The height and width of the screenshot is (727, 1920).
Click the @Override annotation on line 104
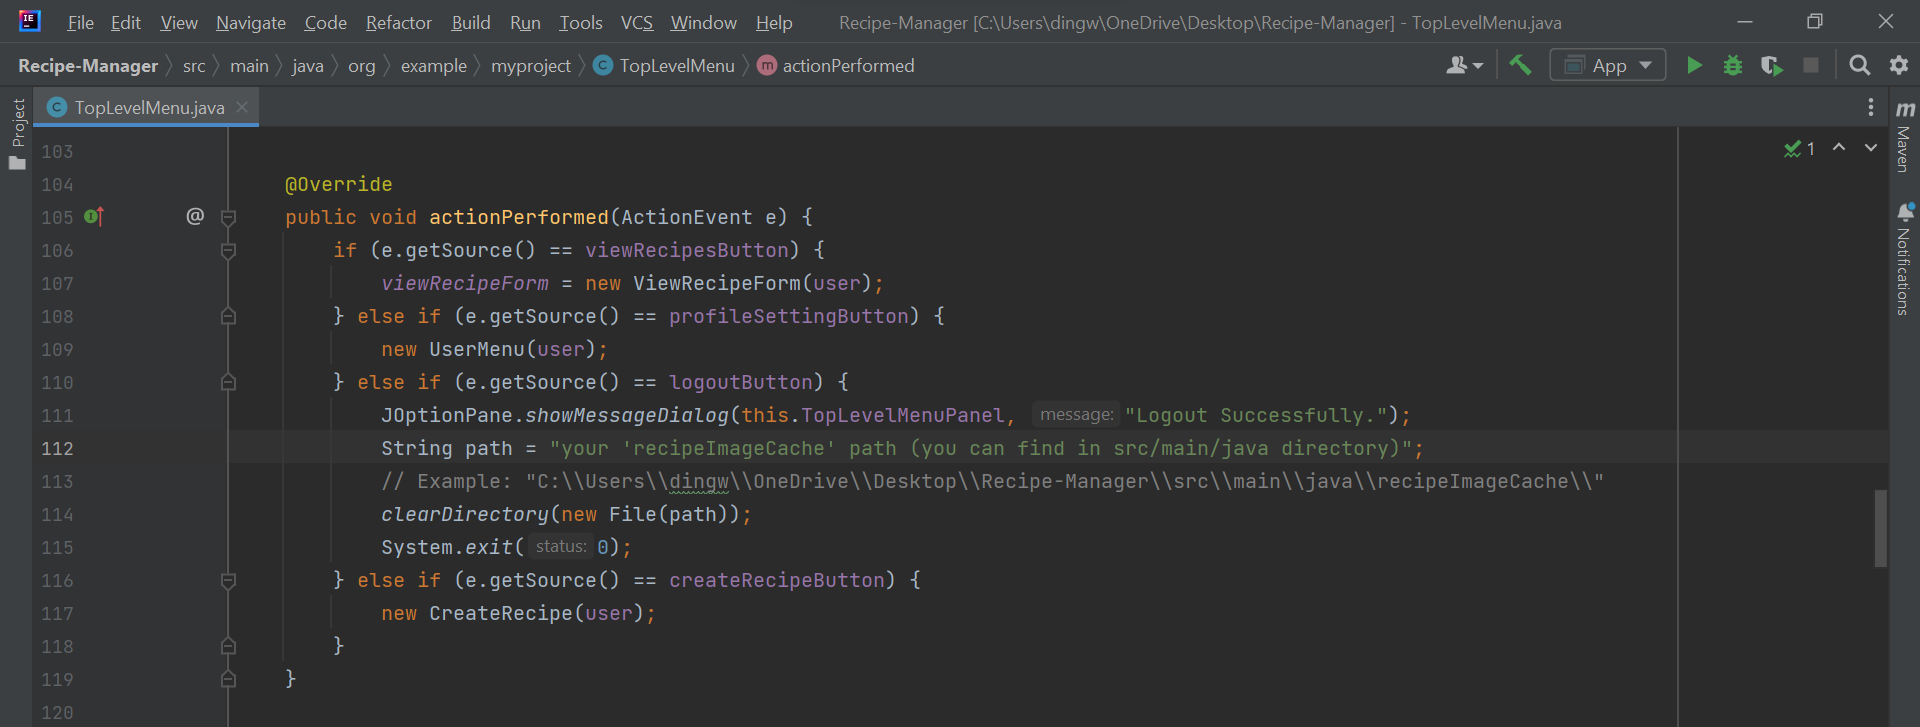tap(339, 184)
